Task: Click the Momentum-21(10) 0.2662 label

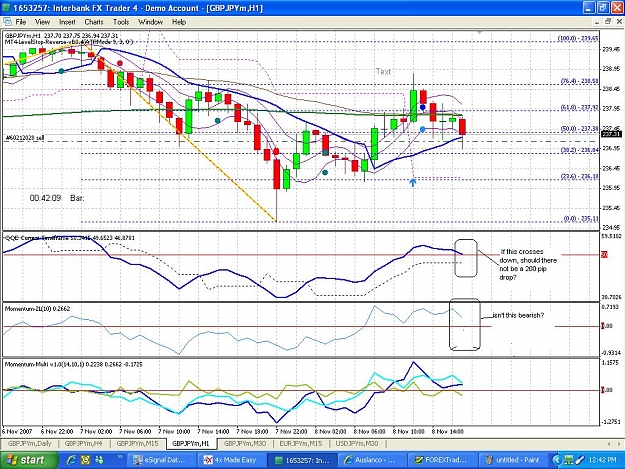Action: (x=37, y=308)
